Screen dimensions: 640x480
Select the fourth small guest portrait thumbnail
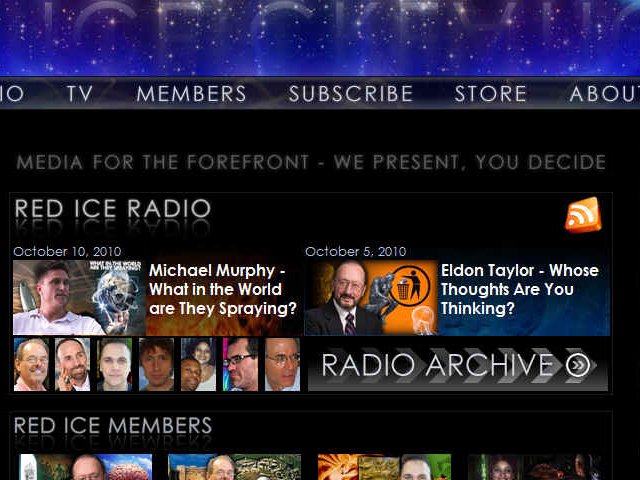156,364
